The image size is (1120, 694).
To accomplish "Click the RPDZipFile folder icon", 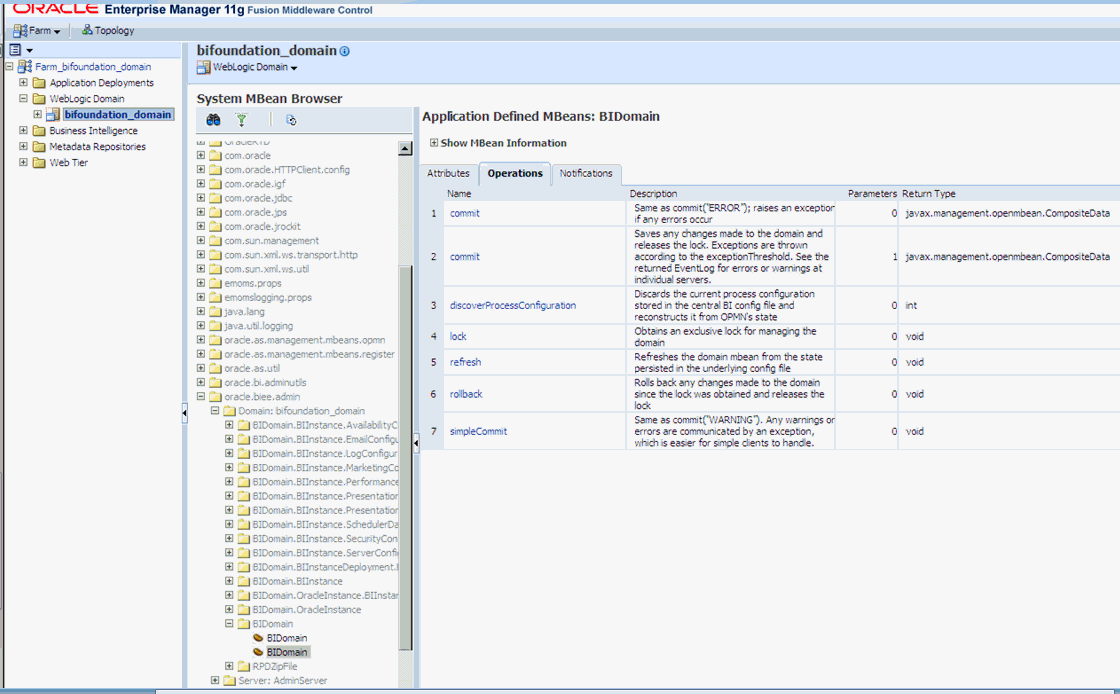I will [243, 666].
